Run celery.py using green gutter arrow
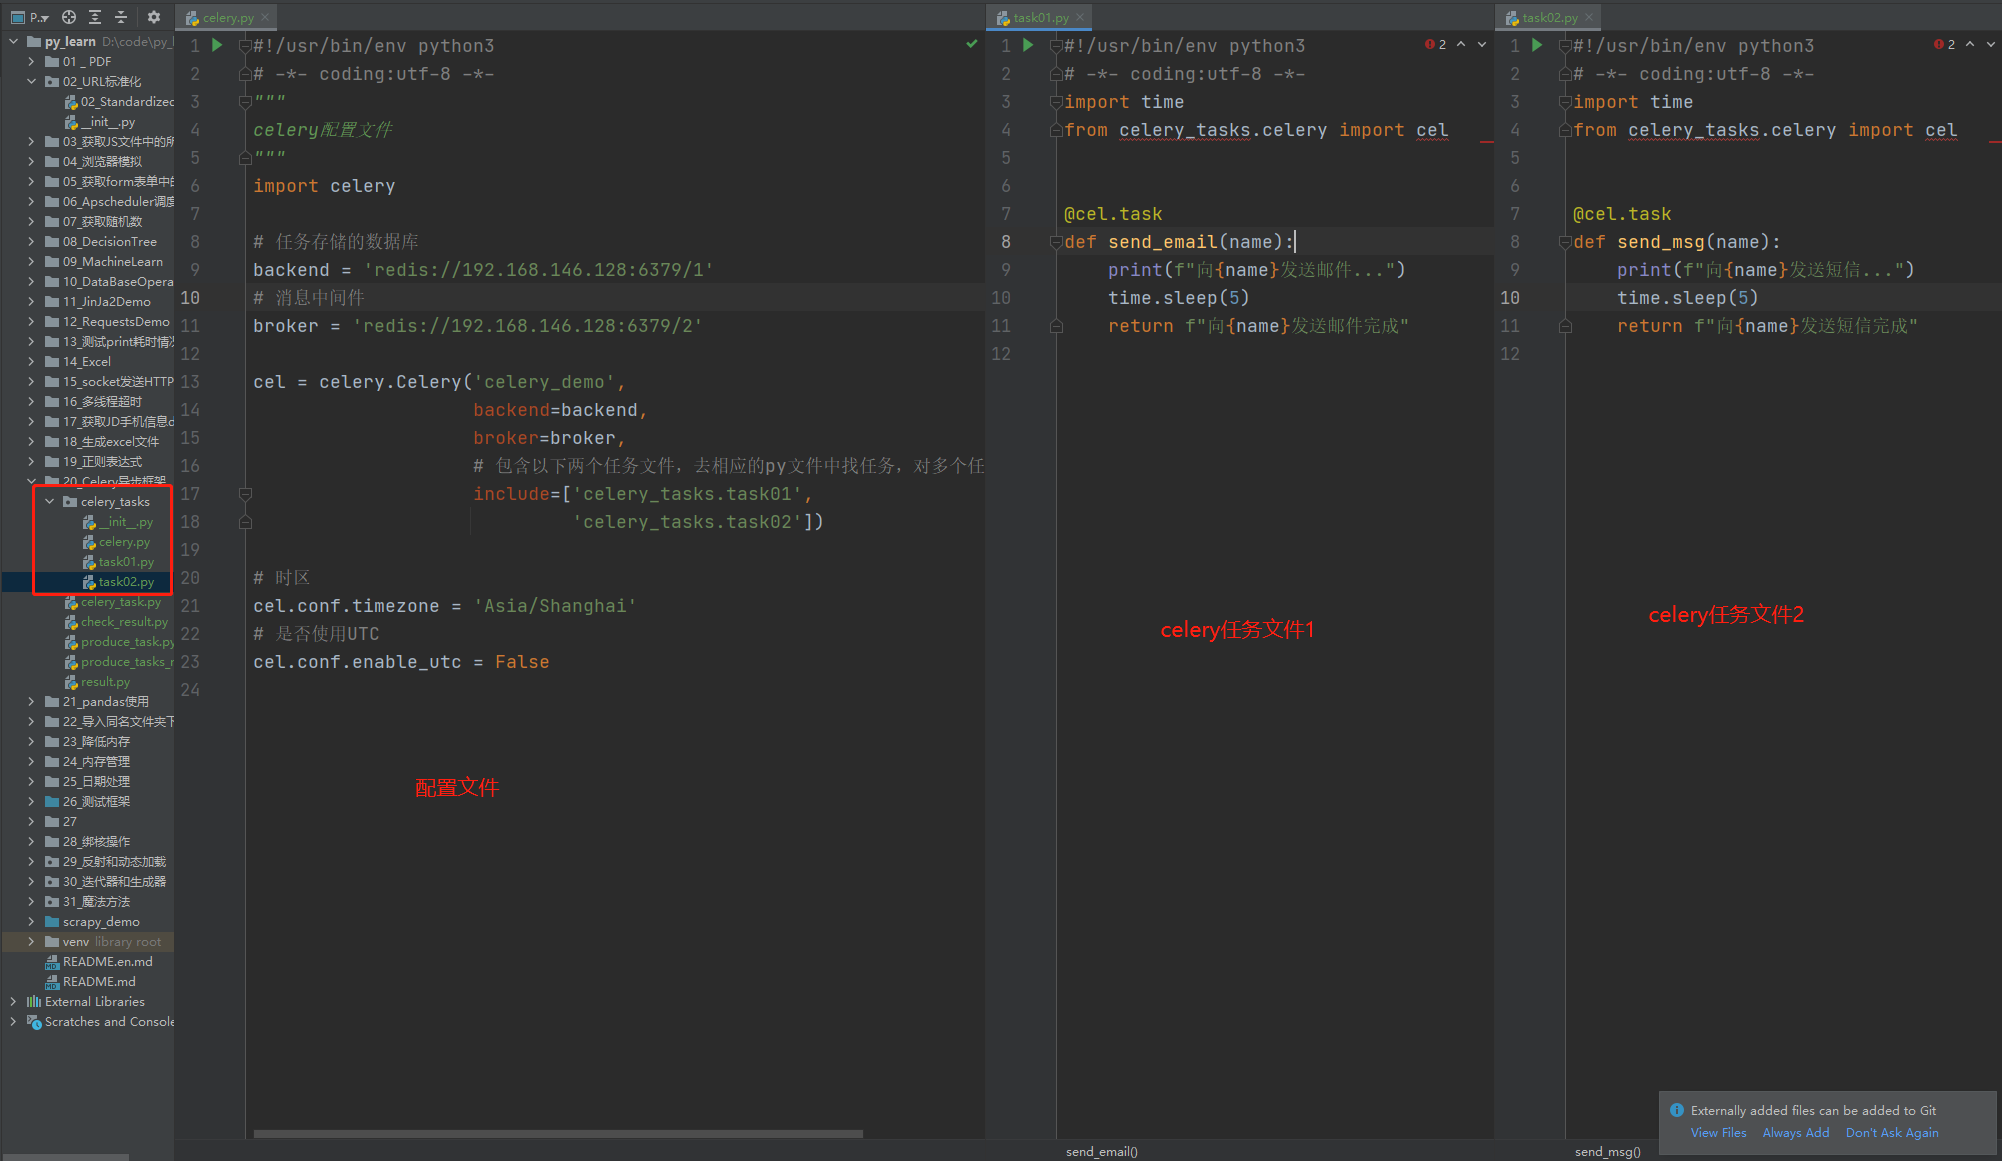The image size is (2002, 1161). (217, 45)
